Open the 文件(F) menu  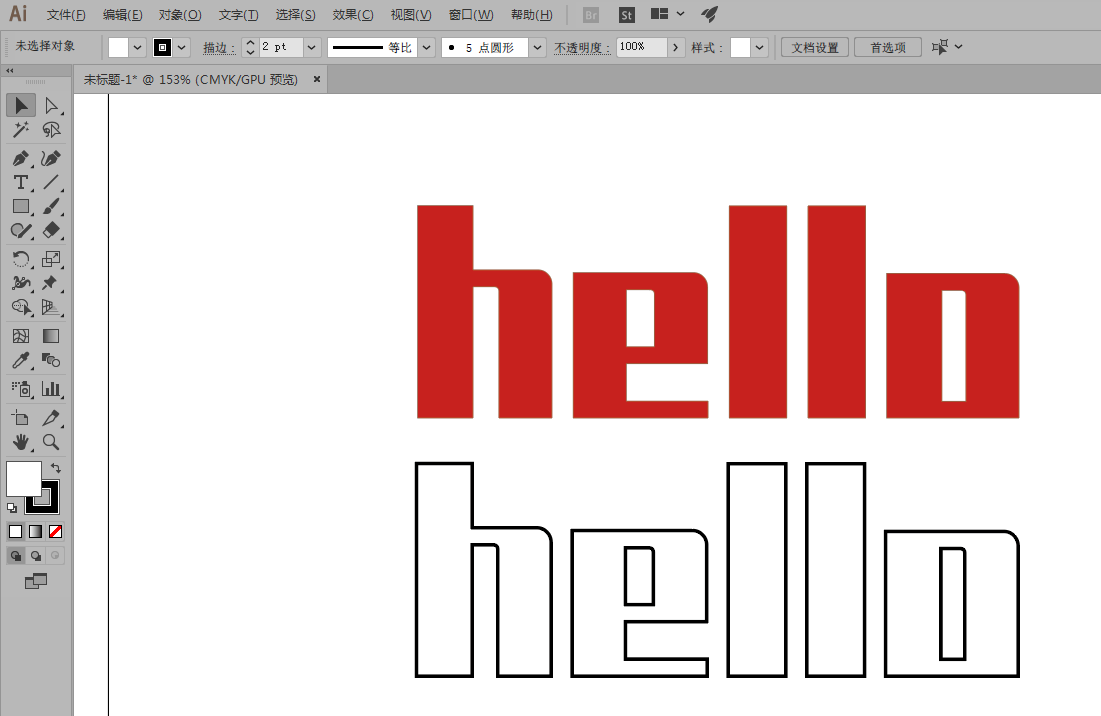[66, 15]
